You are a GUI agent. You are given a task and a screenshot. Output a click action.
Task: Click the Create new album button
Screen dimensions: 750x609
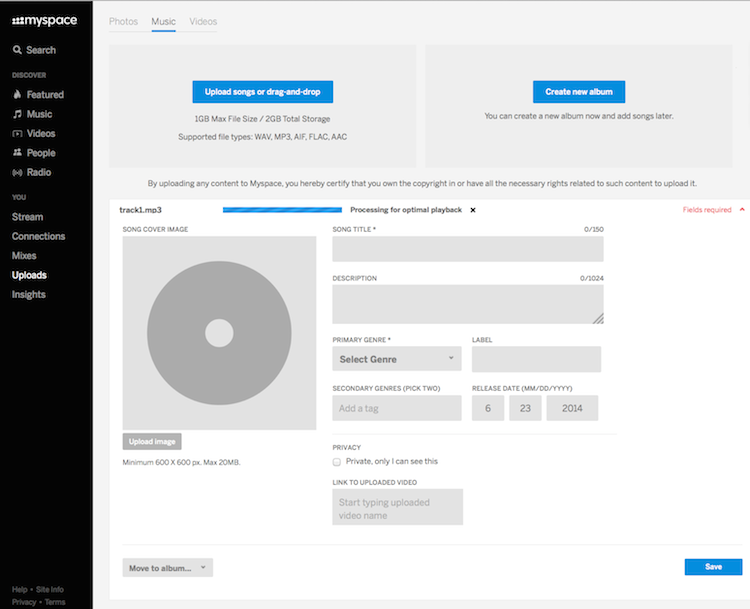[579, 92]
